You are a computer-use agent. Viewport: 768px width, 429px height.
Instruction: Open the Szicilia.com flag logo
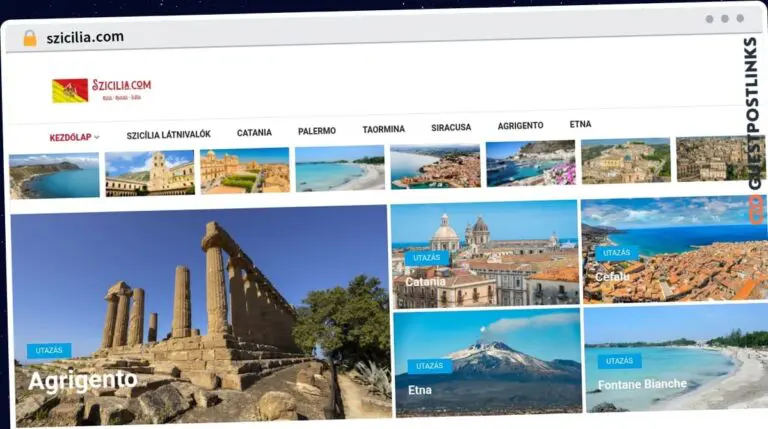[x=70, y=91]
